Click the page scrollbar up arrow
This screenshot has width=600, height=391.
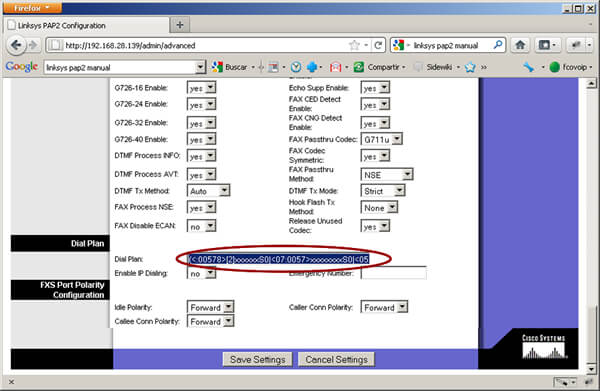point(591,83)
